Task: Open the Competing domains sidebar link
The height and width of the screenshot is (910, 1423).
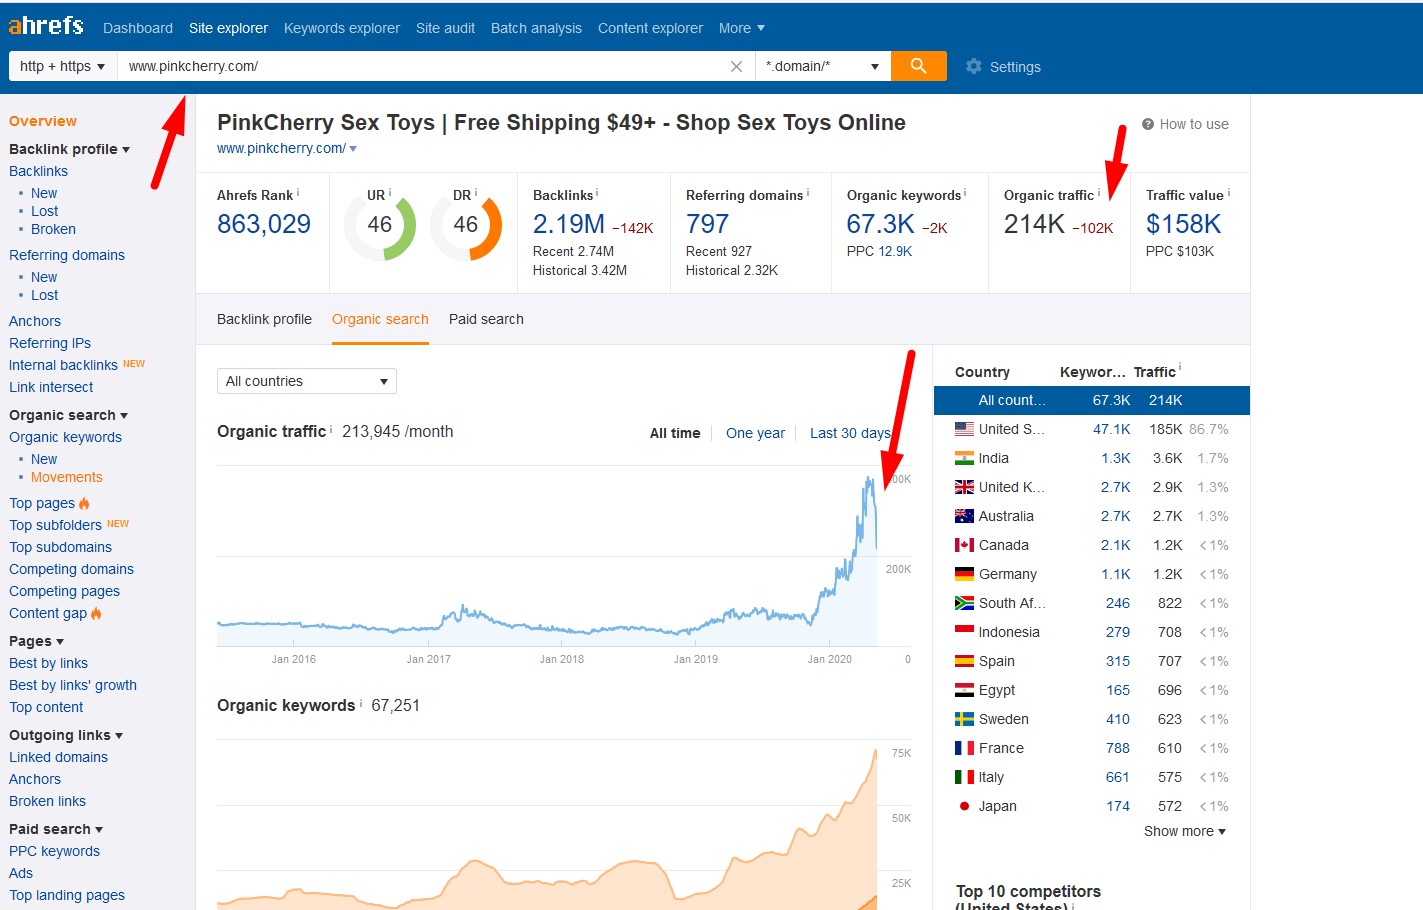Action: (71, 569)
